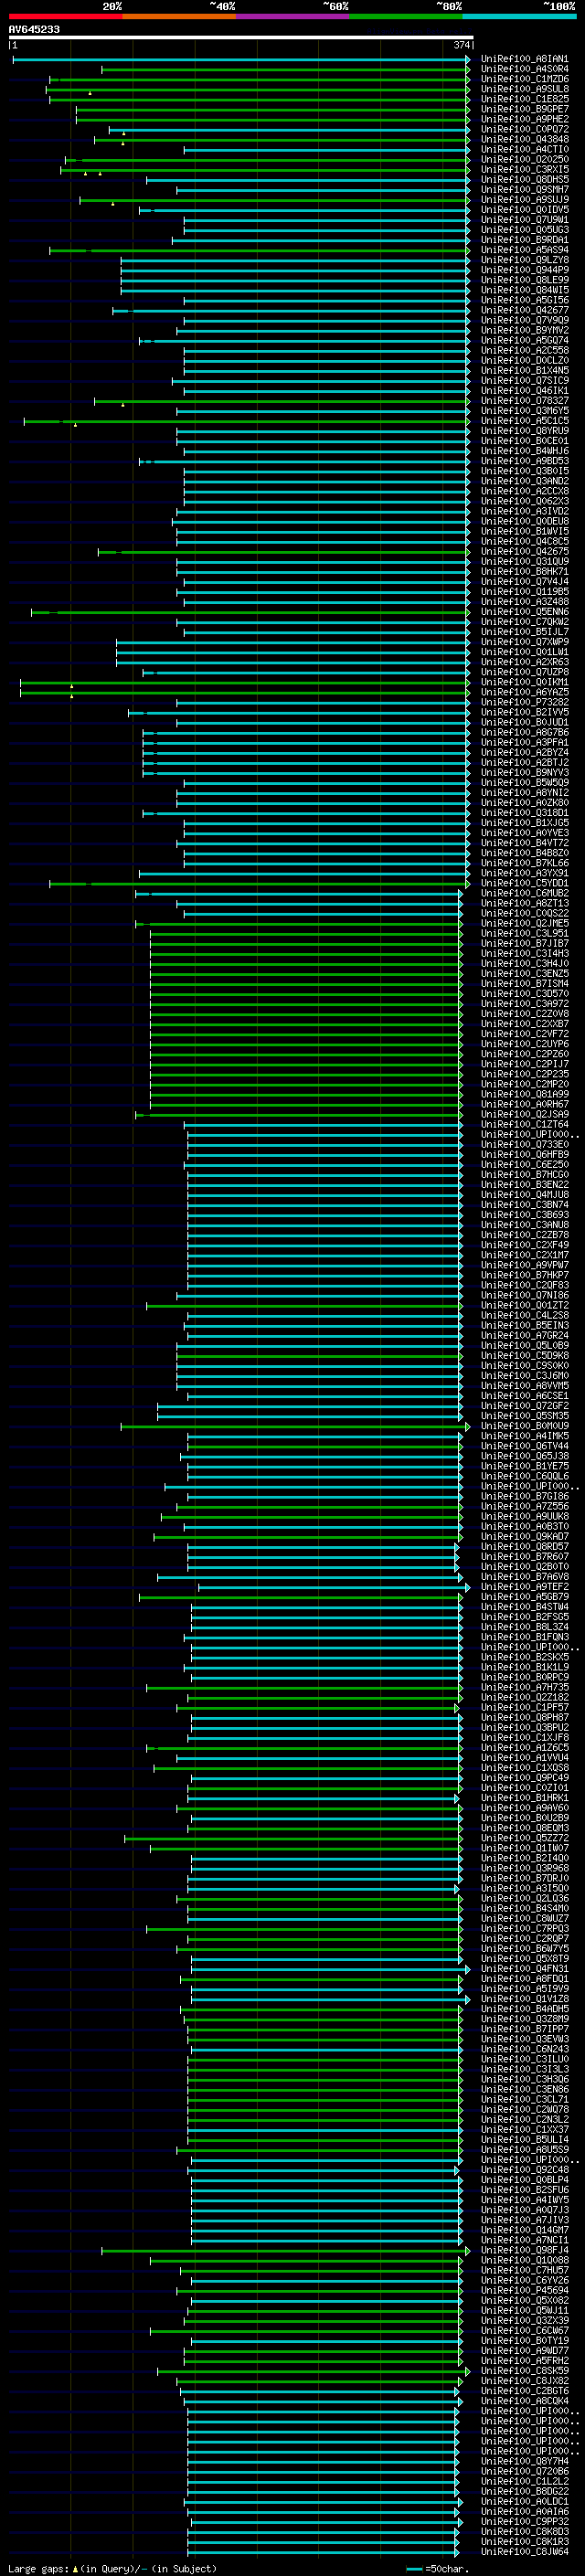The width and height of the screenshot is (585, 2576).
Task: Click the green ~80% identity legend bar
Action: point(406,16)
